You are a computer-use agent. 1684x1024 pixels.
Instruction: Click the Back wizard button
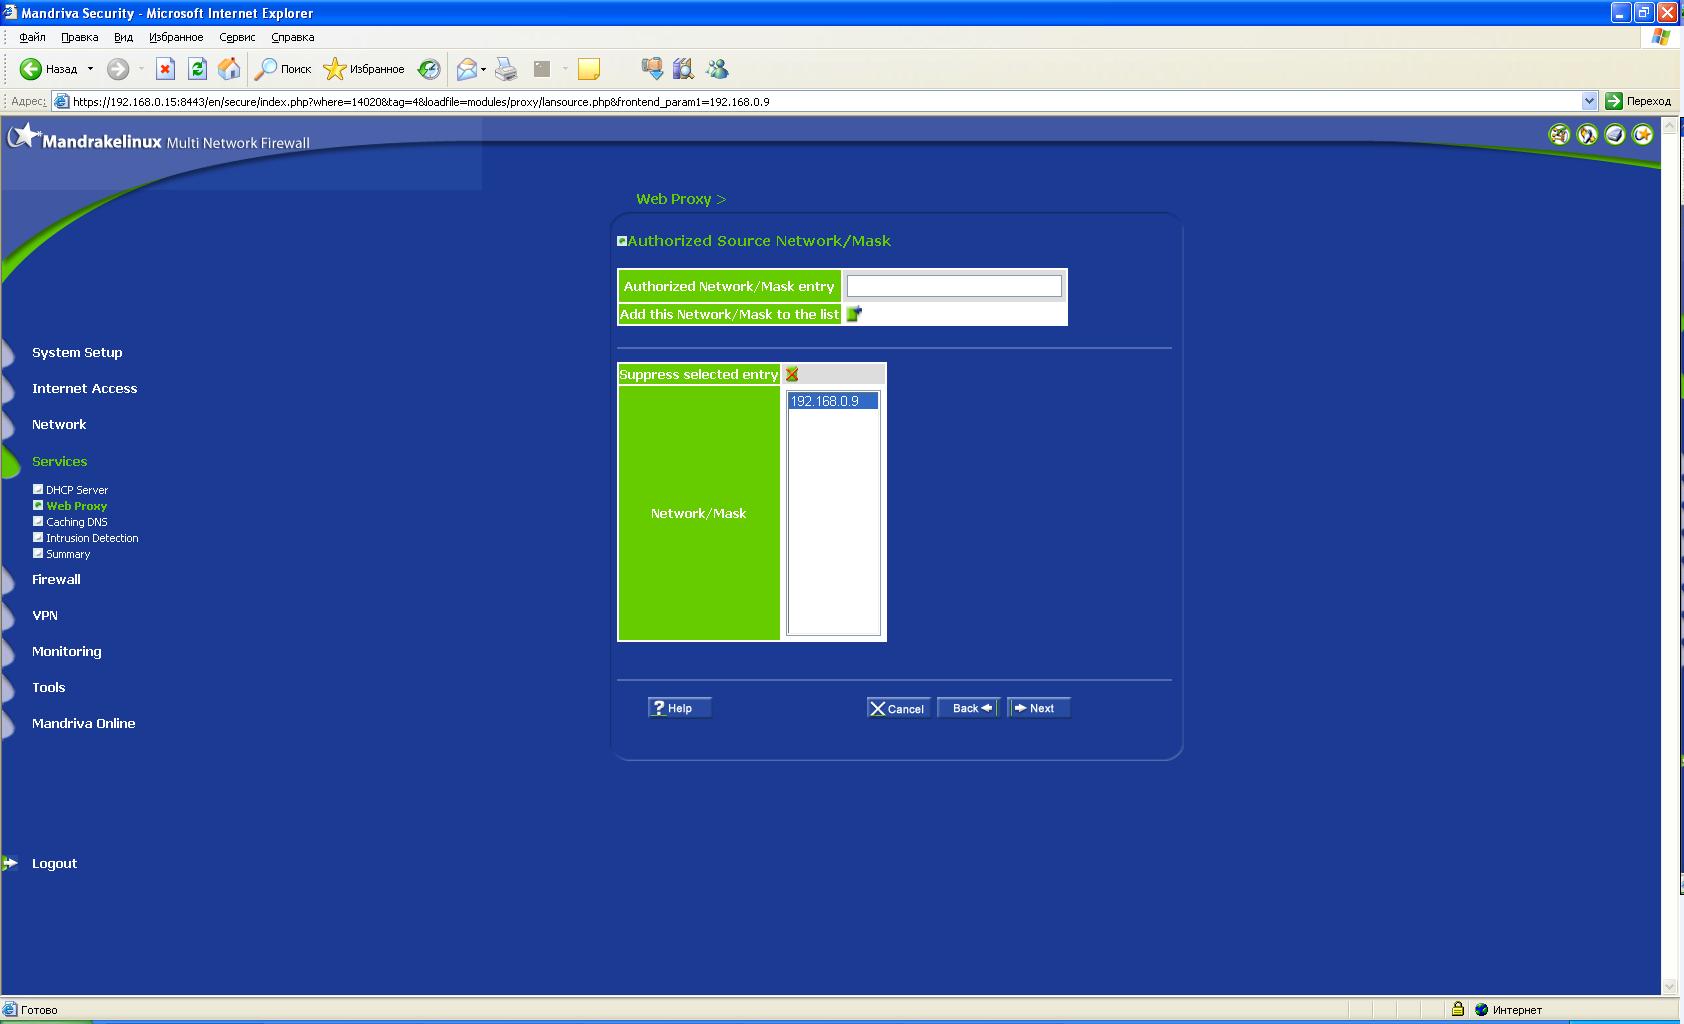point(969,708)
